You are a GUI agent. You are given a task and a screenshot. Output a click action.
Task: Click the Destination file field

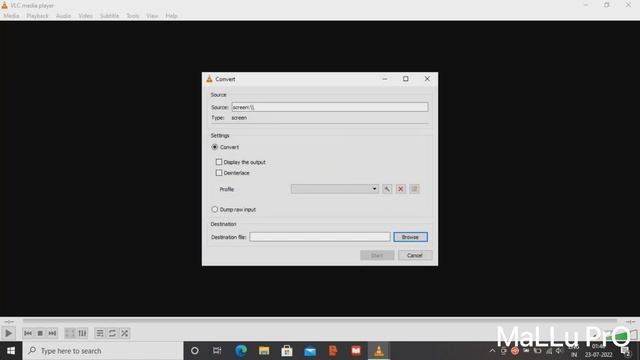coord(320,237)
